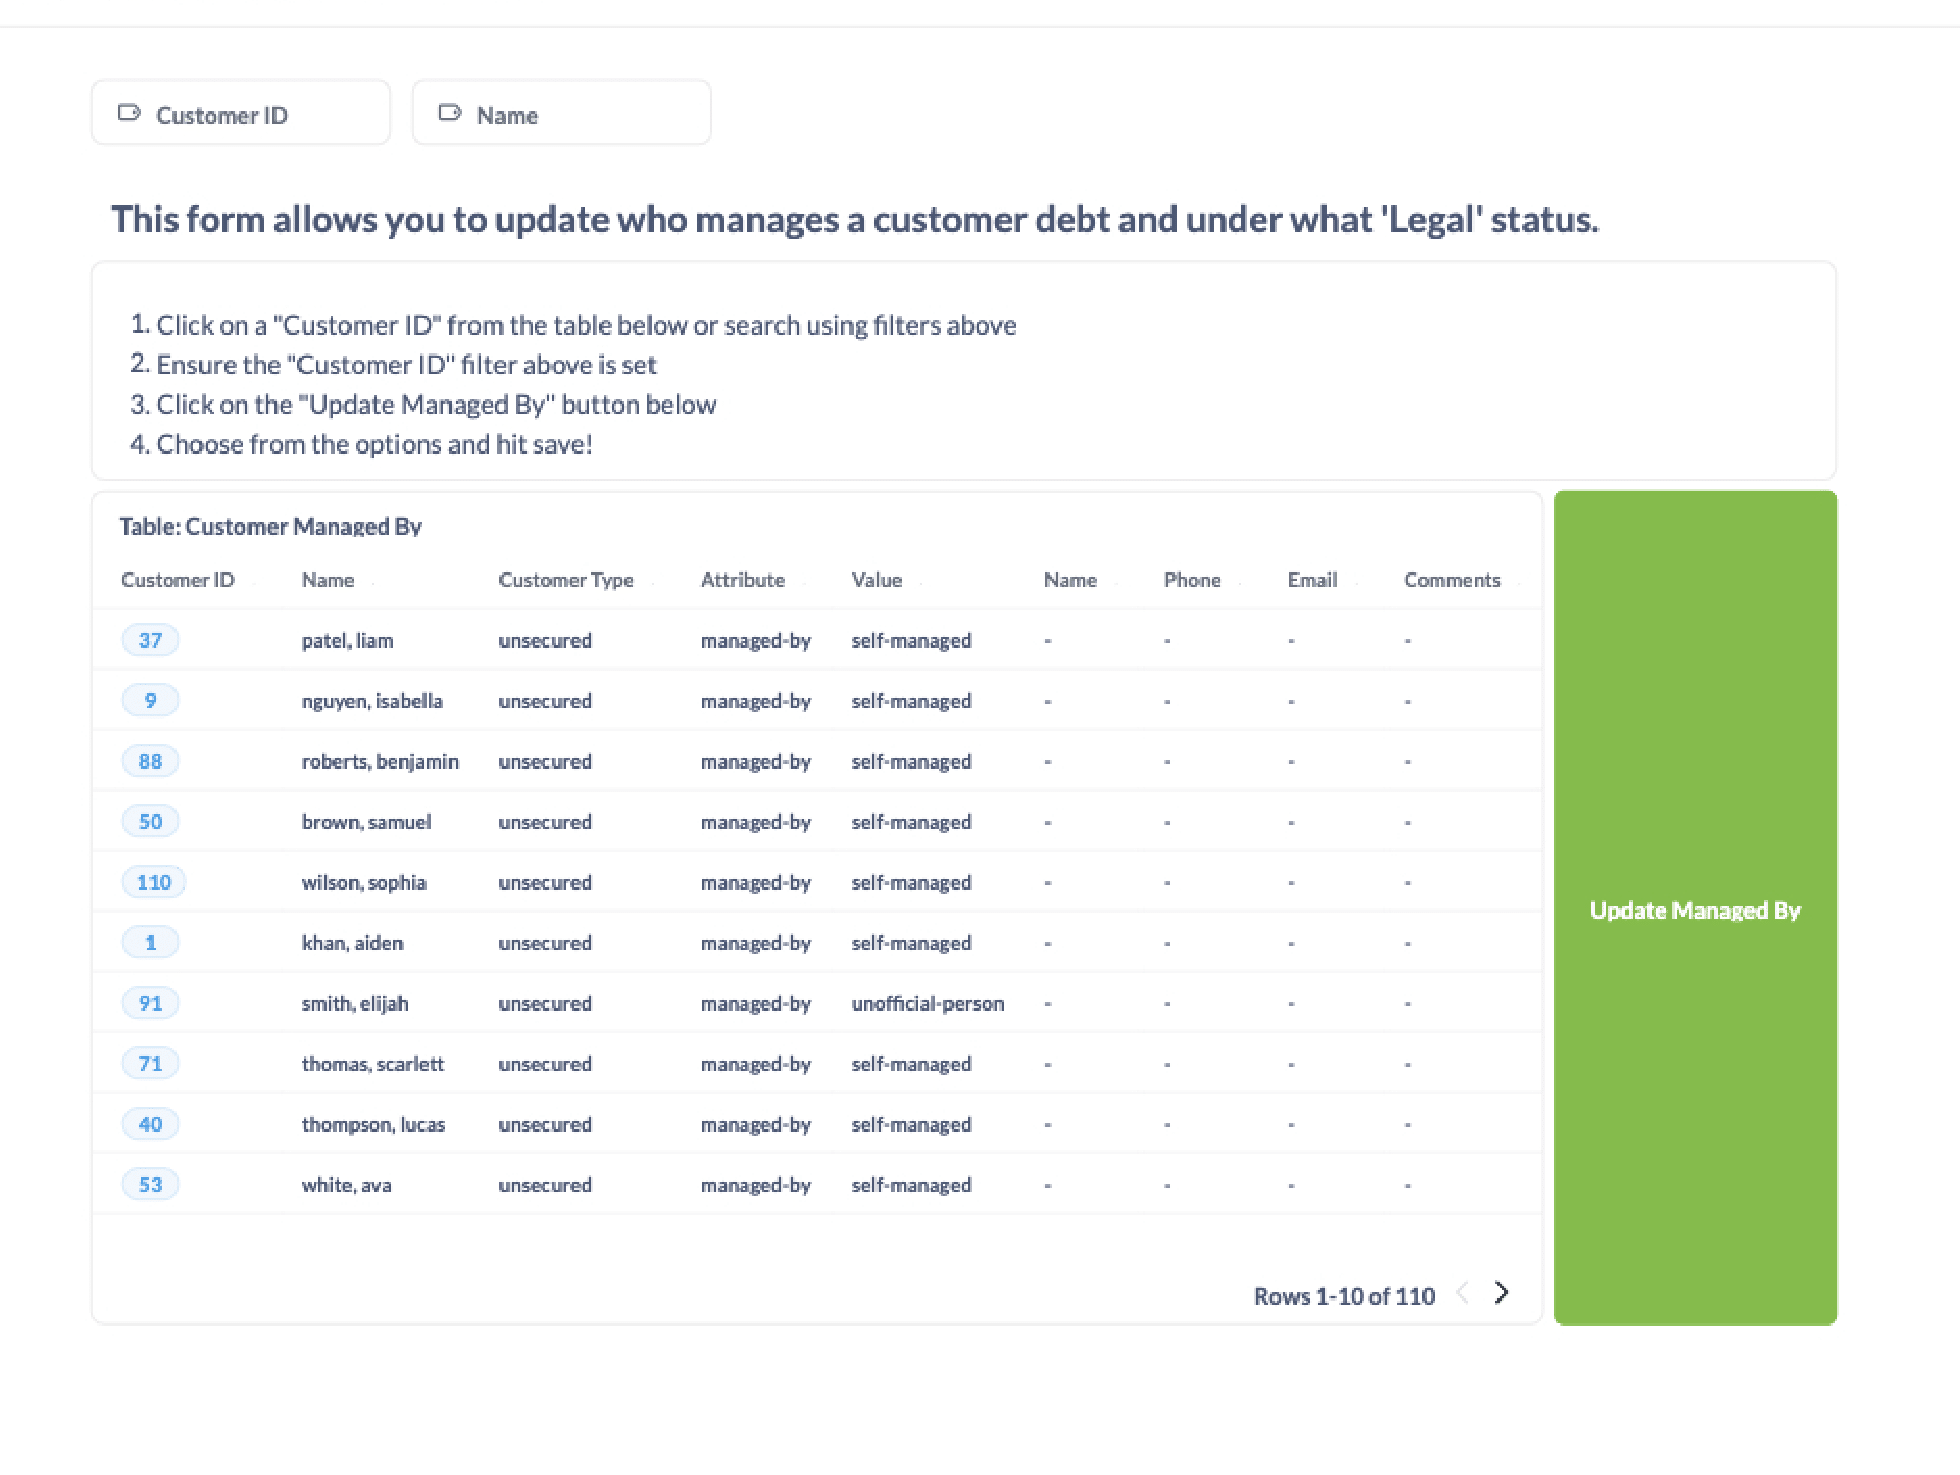Click the Email column header
1960x1475 pixels.
(1312, 580)
